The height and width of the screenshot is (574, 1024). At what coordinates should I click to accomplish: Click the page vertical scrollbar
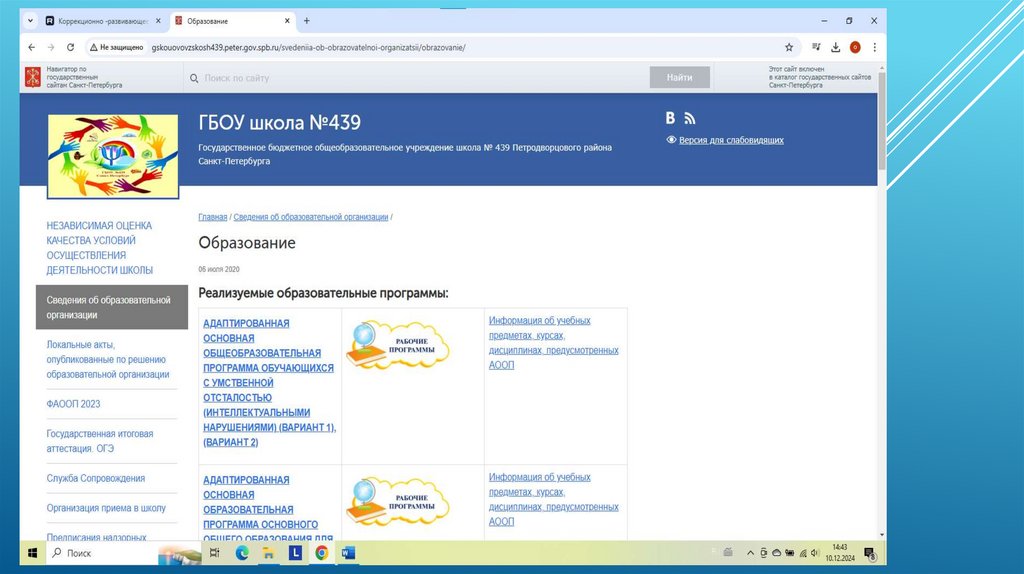click(881, 300)
